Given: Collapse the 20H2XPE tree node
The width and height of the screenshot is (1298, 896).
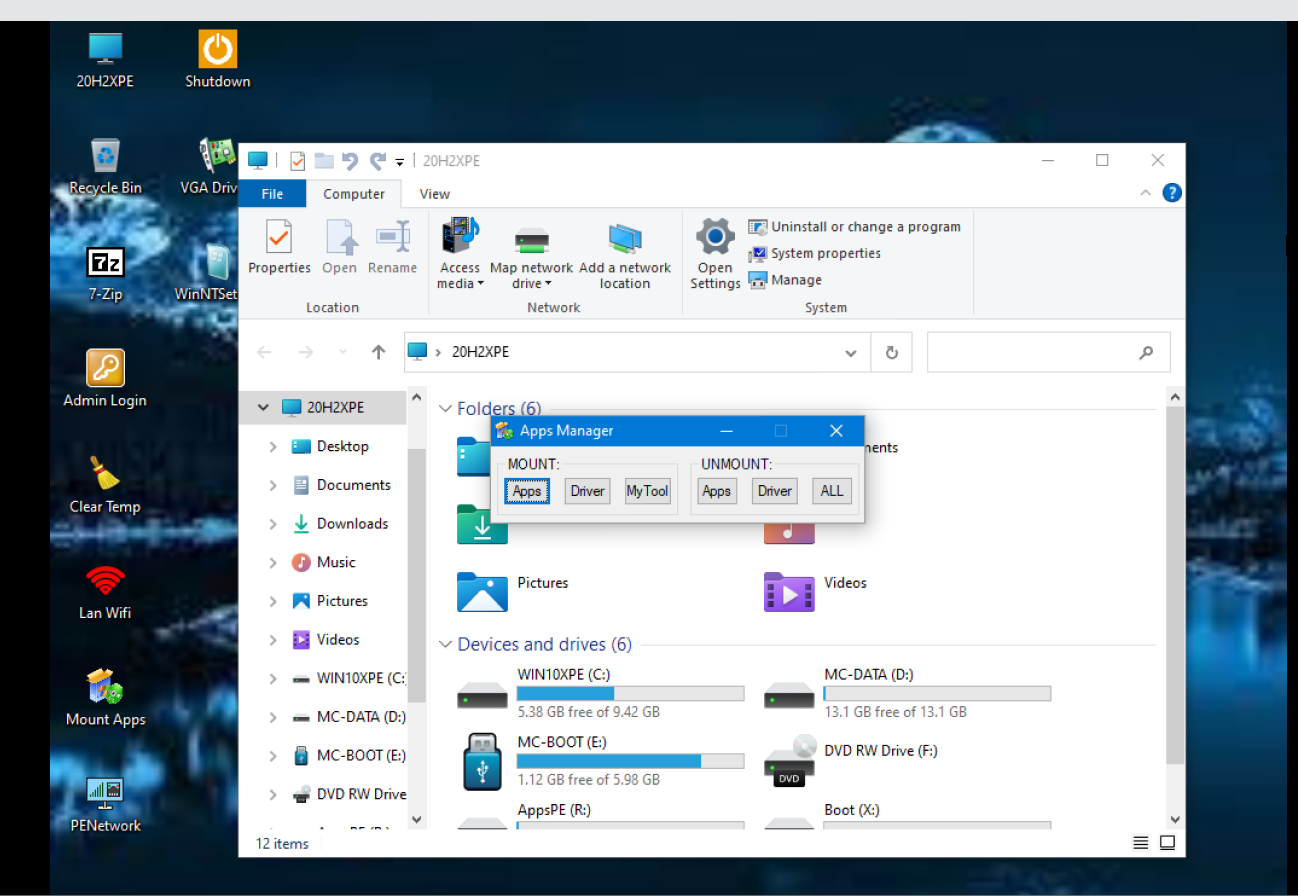Looking at the screenshot, I should pyautogui.click(x=263, y=407).
